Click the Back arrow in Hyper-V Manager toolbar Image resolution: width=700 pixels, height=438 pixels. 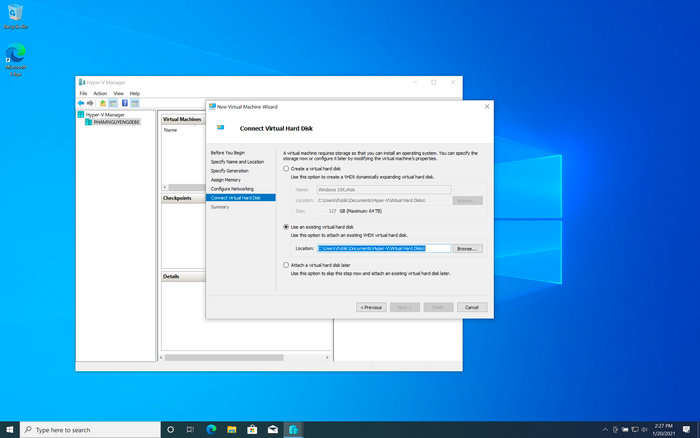pyautogui.click(x=81, y=103)
